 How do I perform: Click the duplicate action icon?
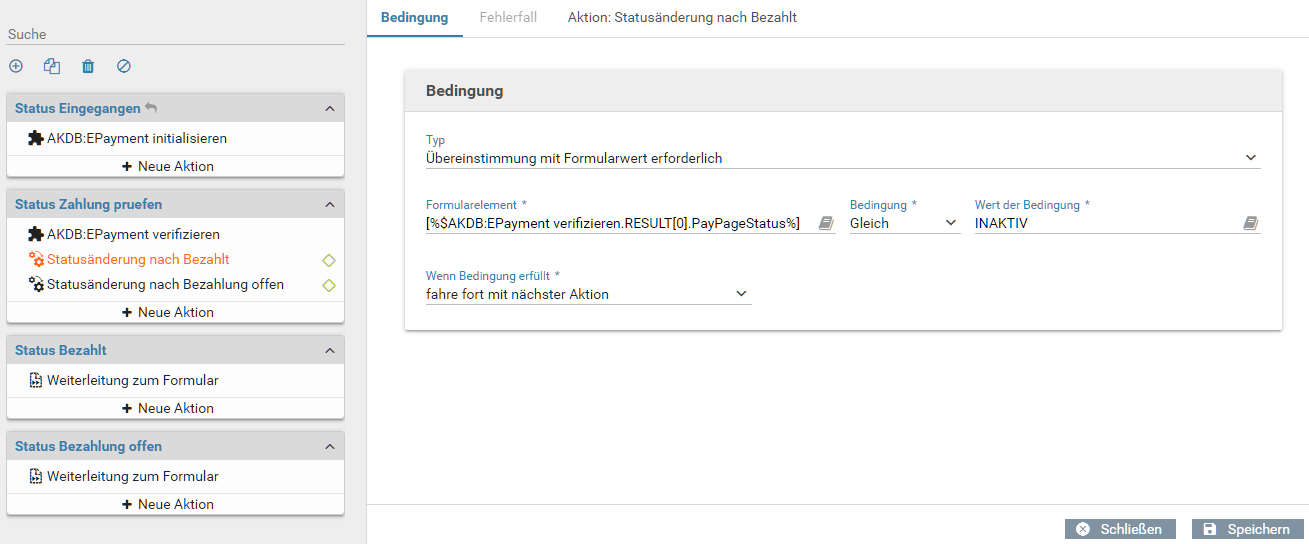[52, 66]
